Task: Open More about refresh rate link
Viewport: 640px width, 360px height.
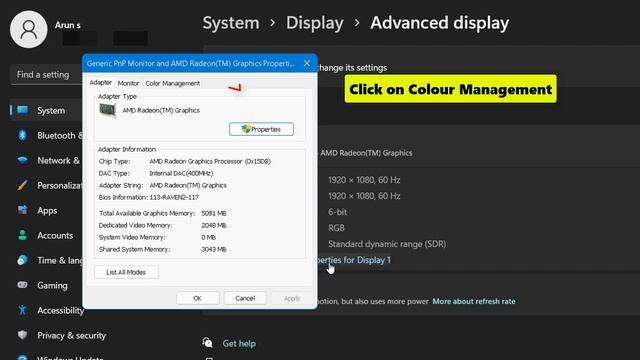Action: pyautogui.click(x=474, y=301)
